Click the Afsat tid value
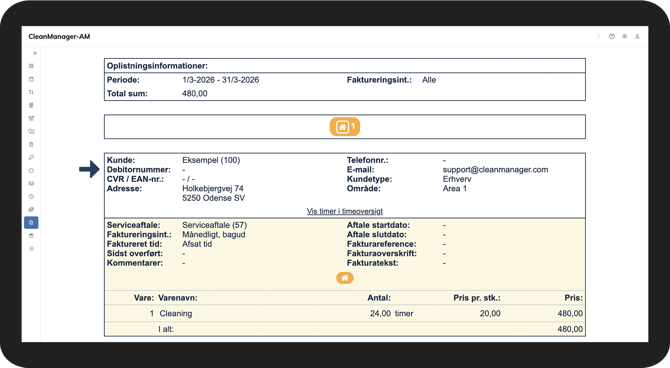The width and height of the screenshot is (670, 368). (x=197, y=244)
